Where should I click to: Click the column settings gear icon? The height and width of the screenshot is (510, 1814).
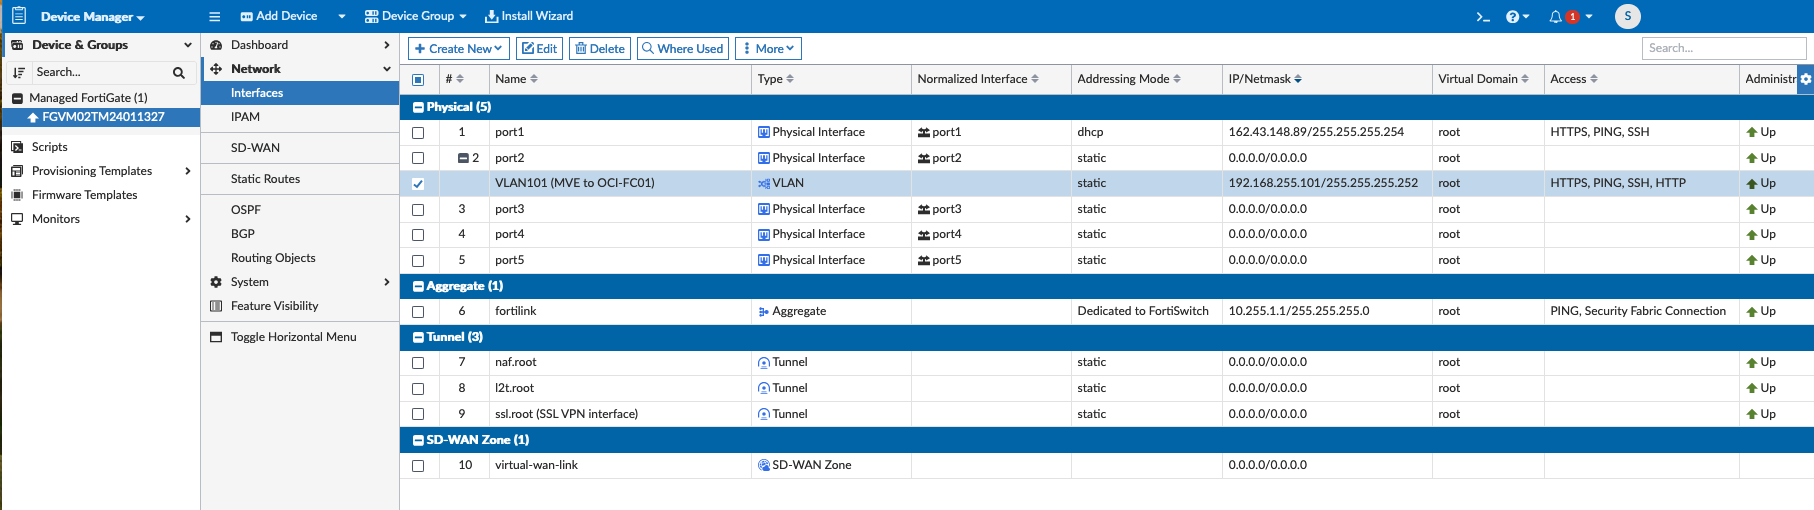tap(1806, 79)
